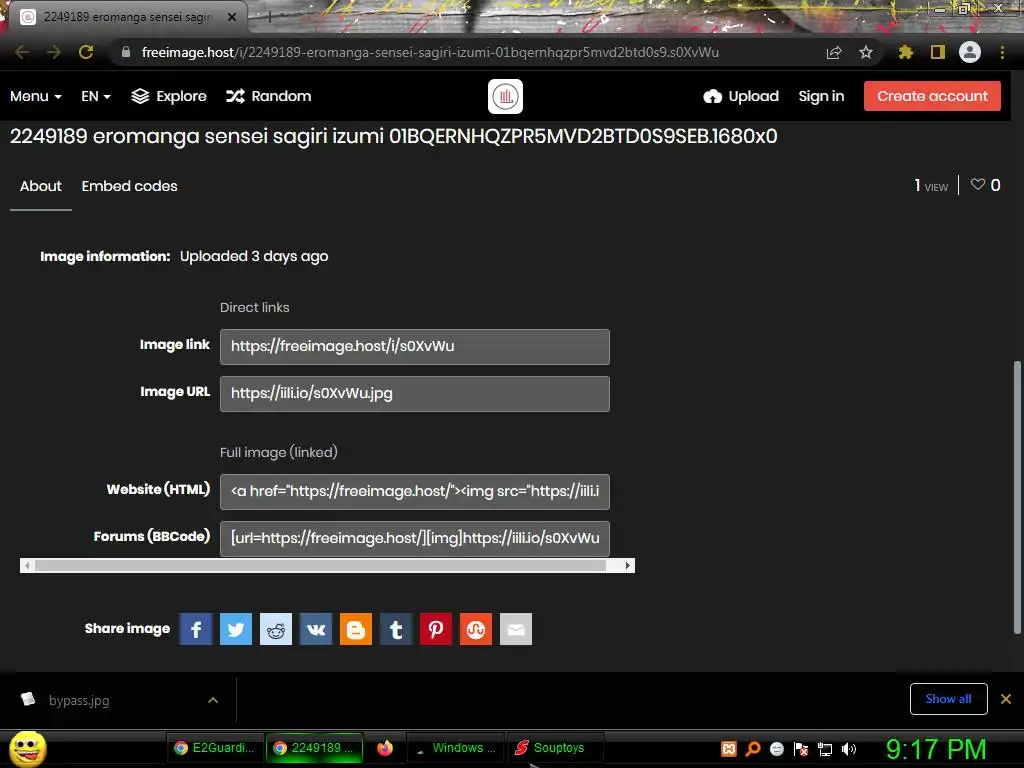
Task: Click the Forums (BBCode) code field
Action: (x=415, y=539)
